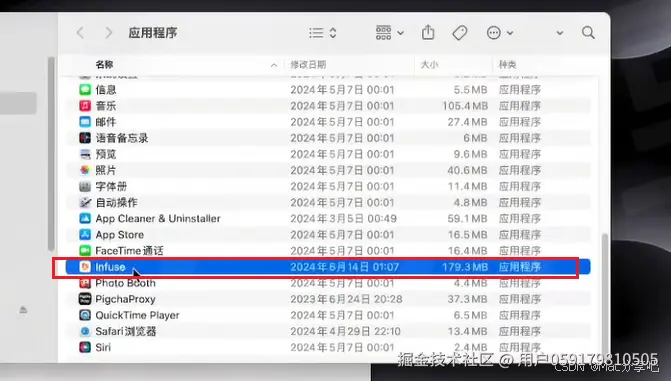Click the highlighted sidebar item
Image resolution: width=671 pixels, height=381 pixels.
pos(18,103)
